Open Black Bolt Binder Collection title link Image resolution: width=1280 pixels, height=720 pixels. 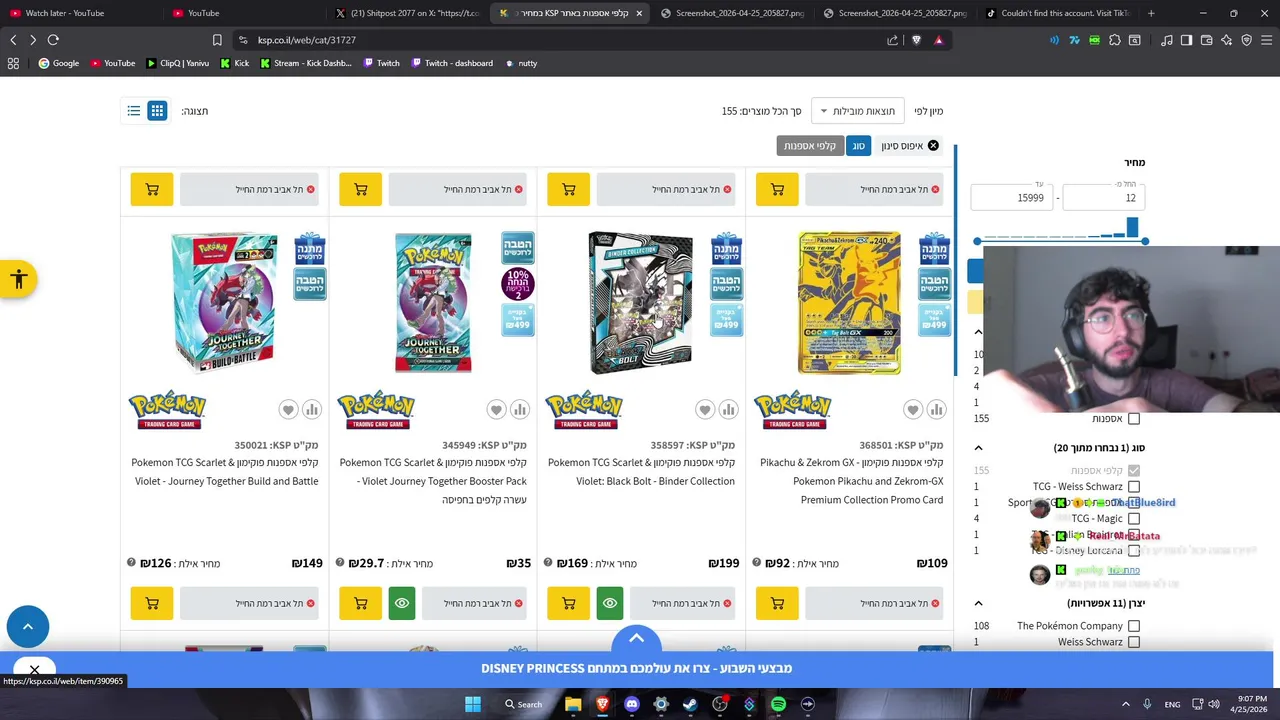(x=641, y=472)
